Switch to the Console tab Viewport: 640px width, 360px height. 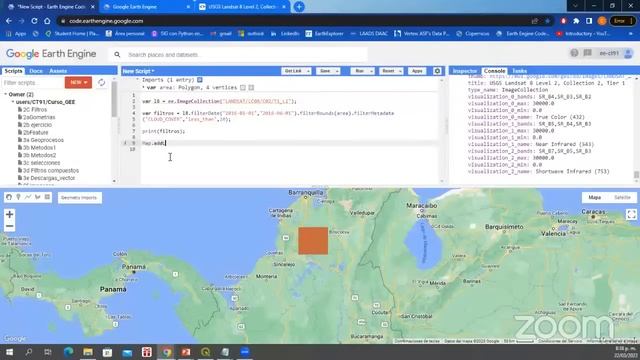pyautogui.click(x=494, y=71)
